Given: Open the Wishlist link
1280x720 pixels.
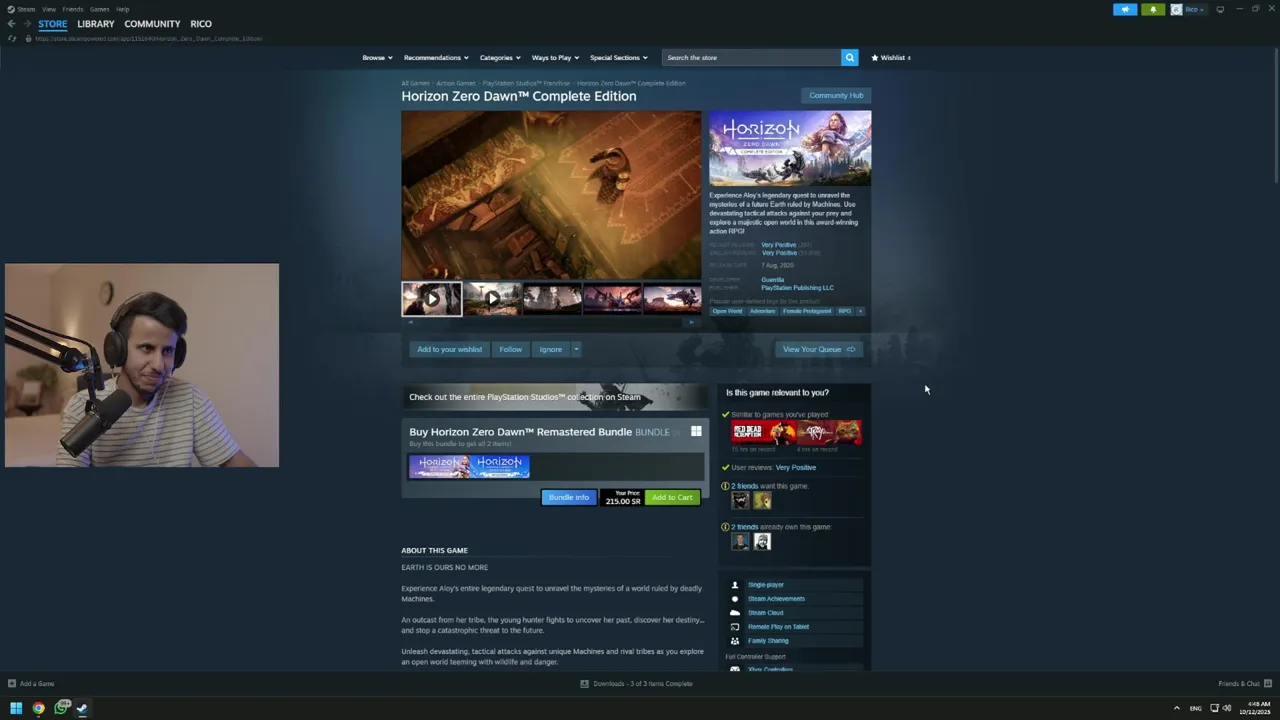Looking at the screenshot, I should [891, 57].
